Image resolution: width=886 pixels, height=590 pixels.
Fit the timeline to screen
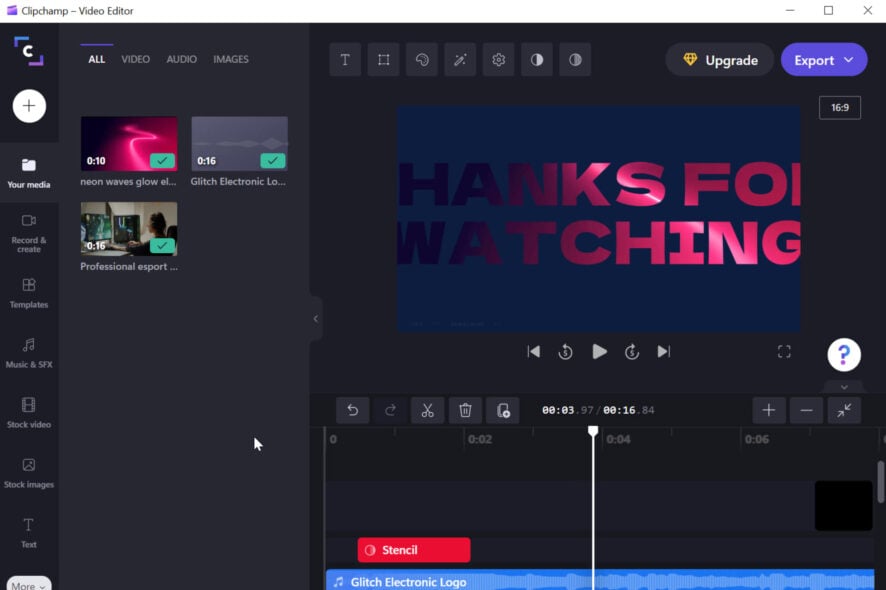pyautogui.click(x=844, y=410)
